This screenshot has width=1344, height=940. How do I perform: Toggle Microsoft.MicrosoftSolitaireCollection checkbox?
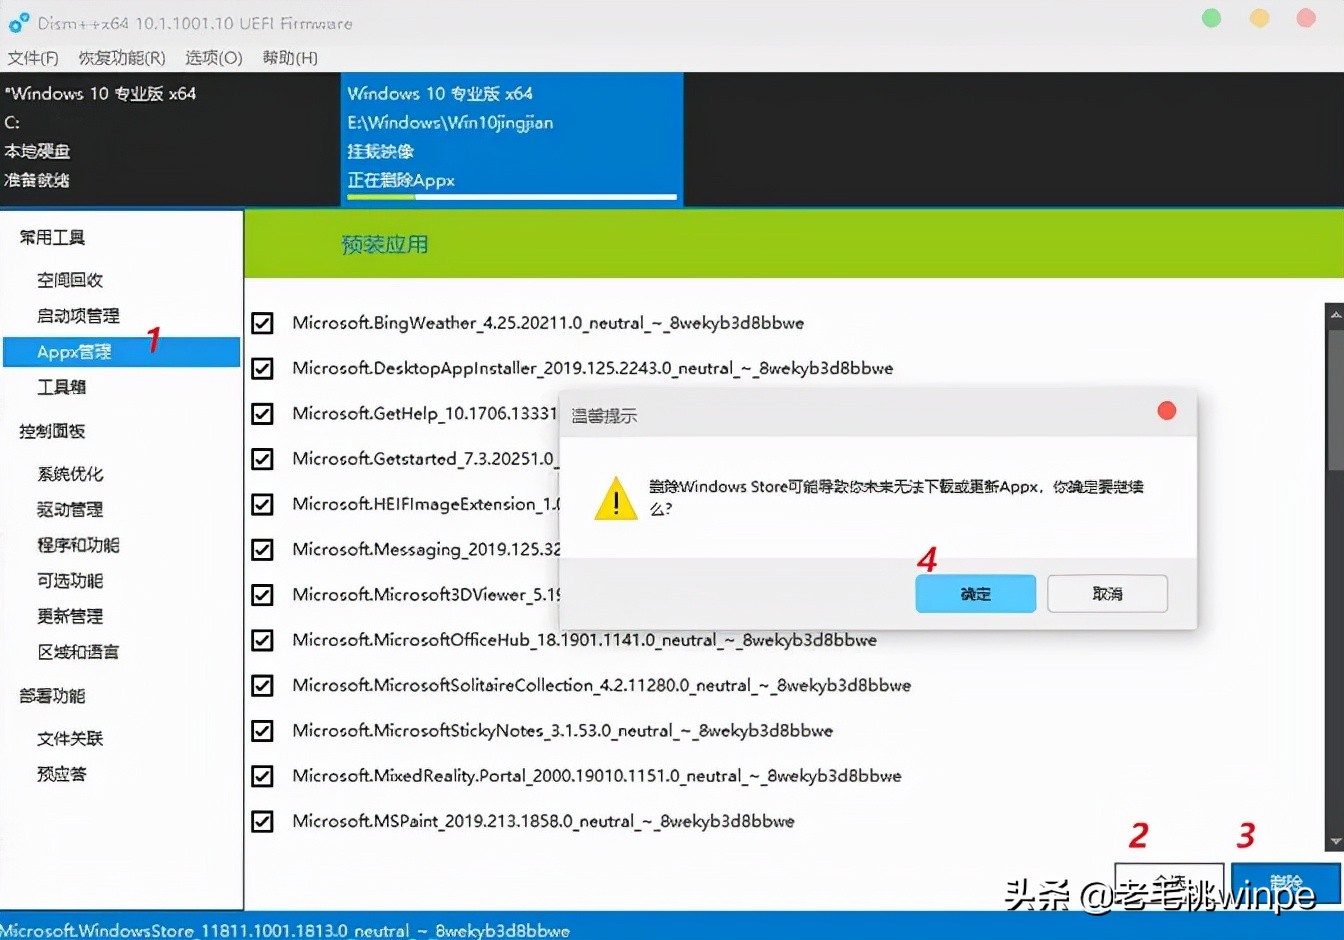coord(262,685)
